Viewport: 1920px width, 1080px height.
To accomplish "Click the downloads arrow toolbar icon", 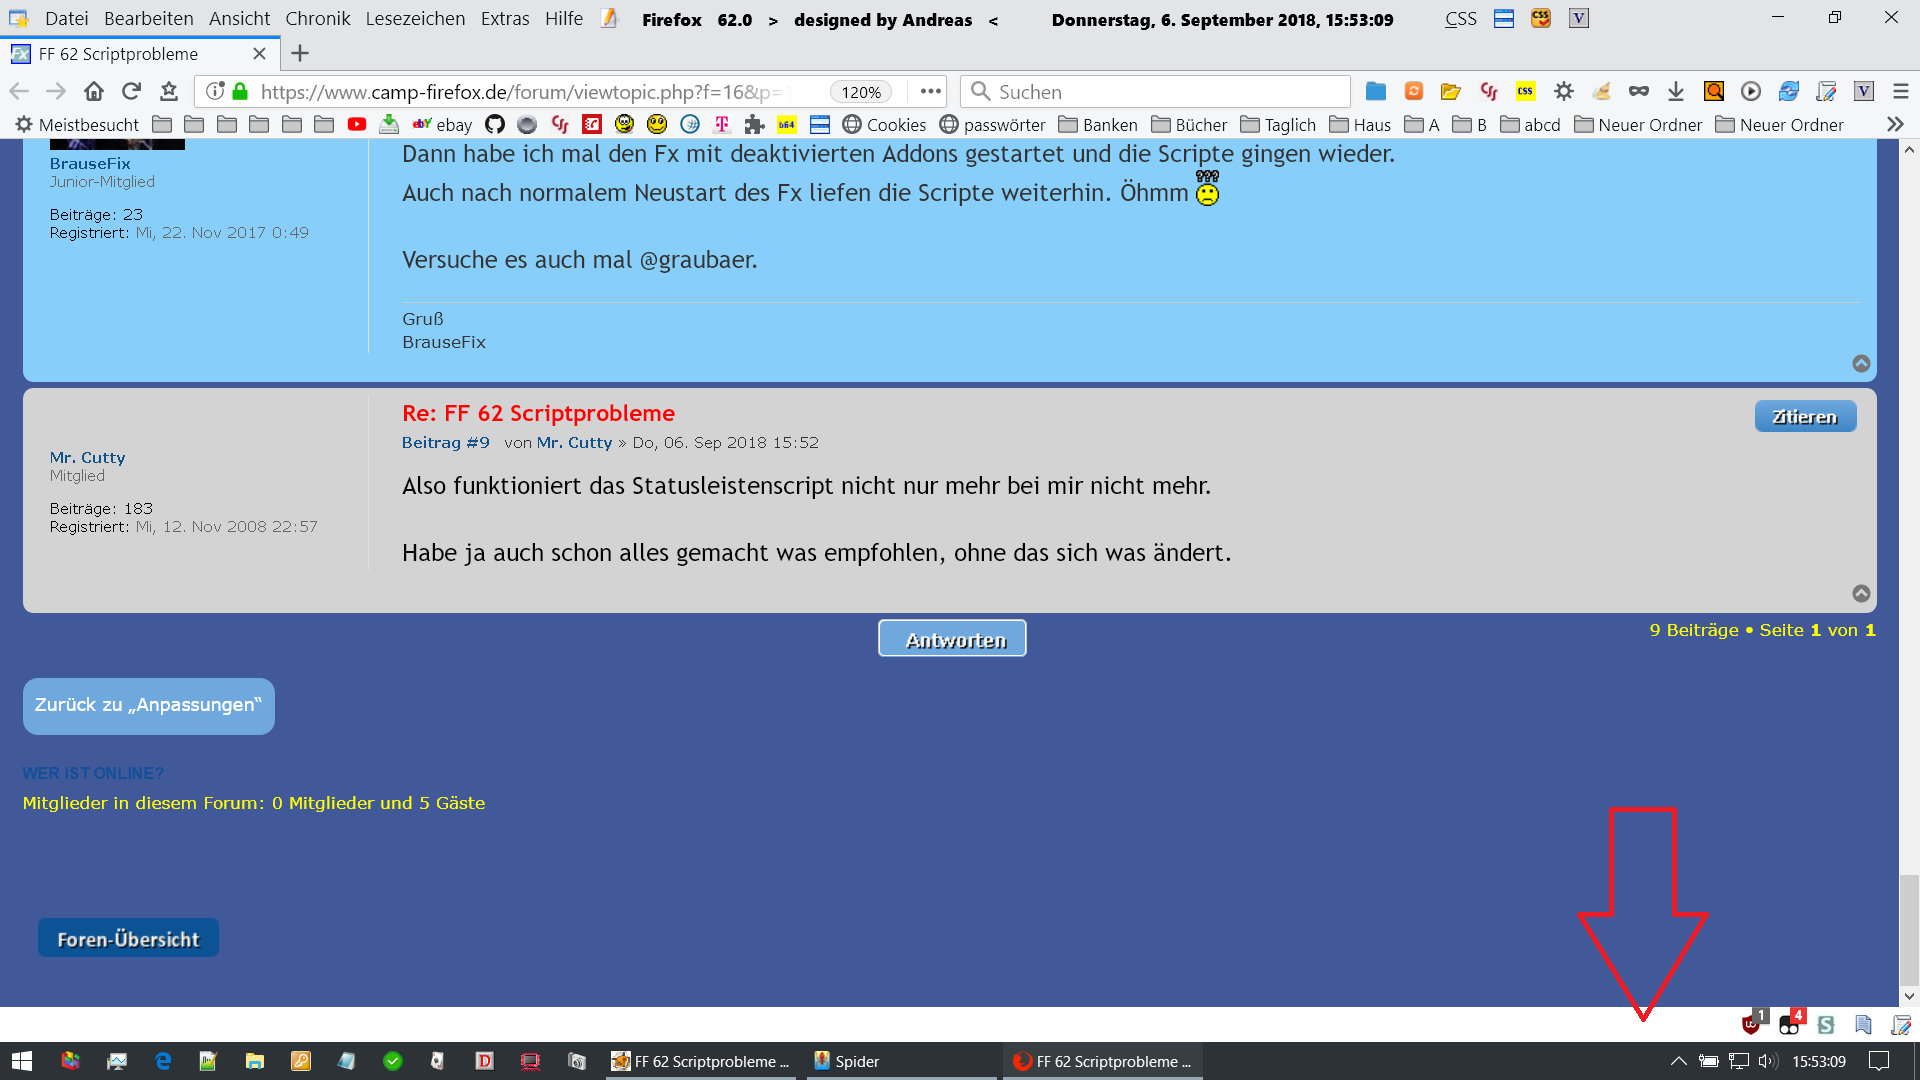I will pyautogui.click(x=1676, y=92).
